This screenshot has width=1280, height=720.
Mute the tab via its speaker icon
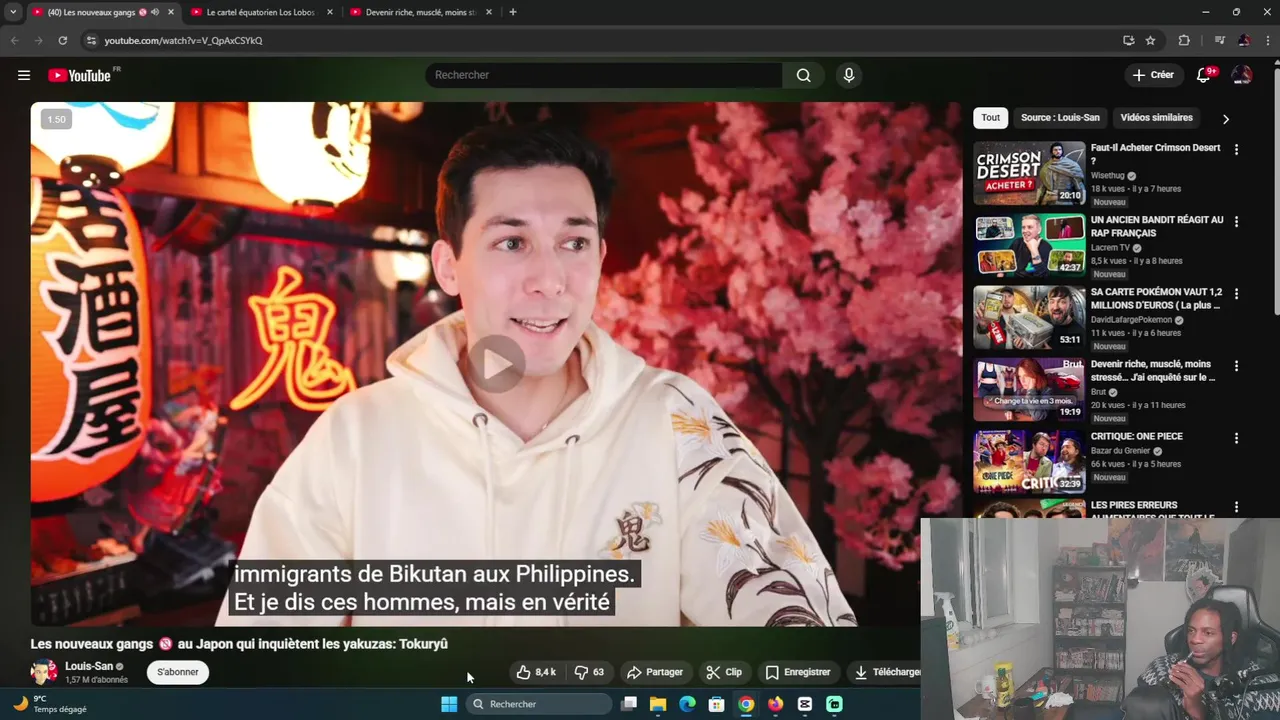(x=155, y=12)
